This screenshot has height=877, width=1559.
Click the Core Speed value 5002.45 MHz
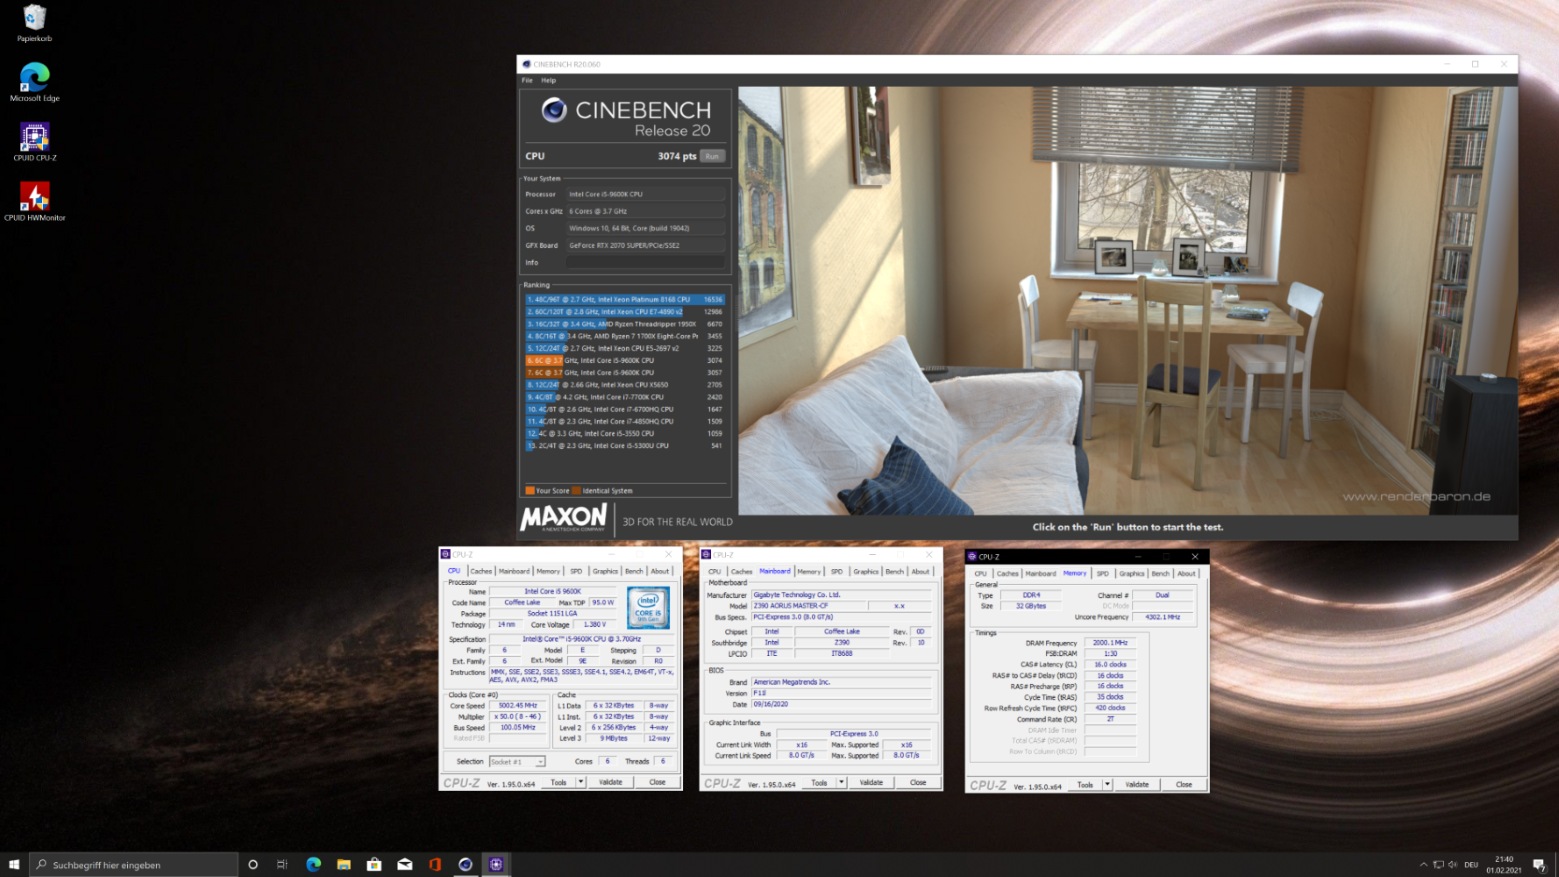[x=518, y=706]
